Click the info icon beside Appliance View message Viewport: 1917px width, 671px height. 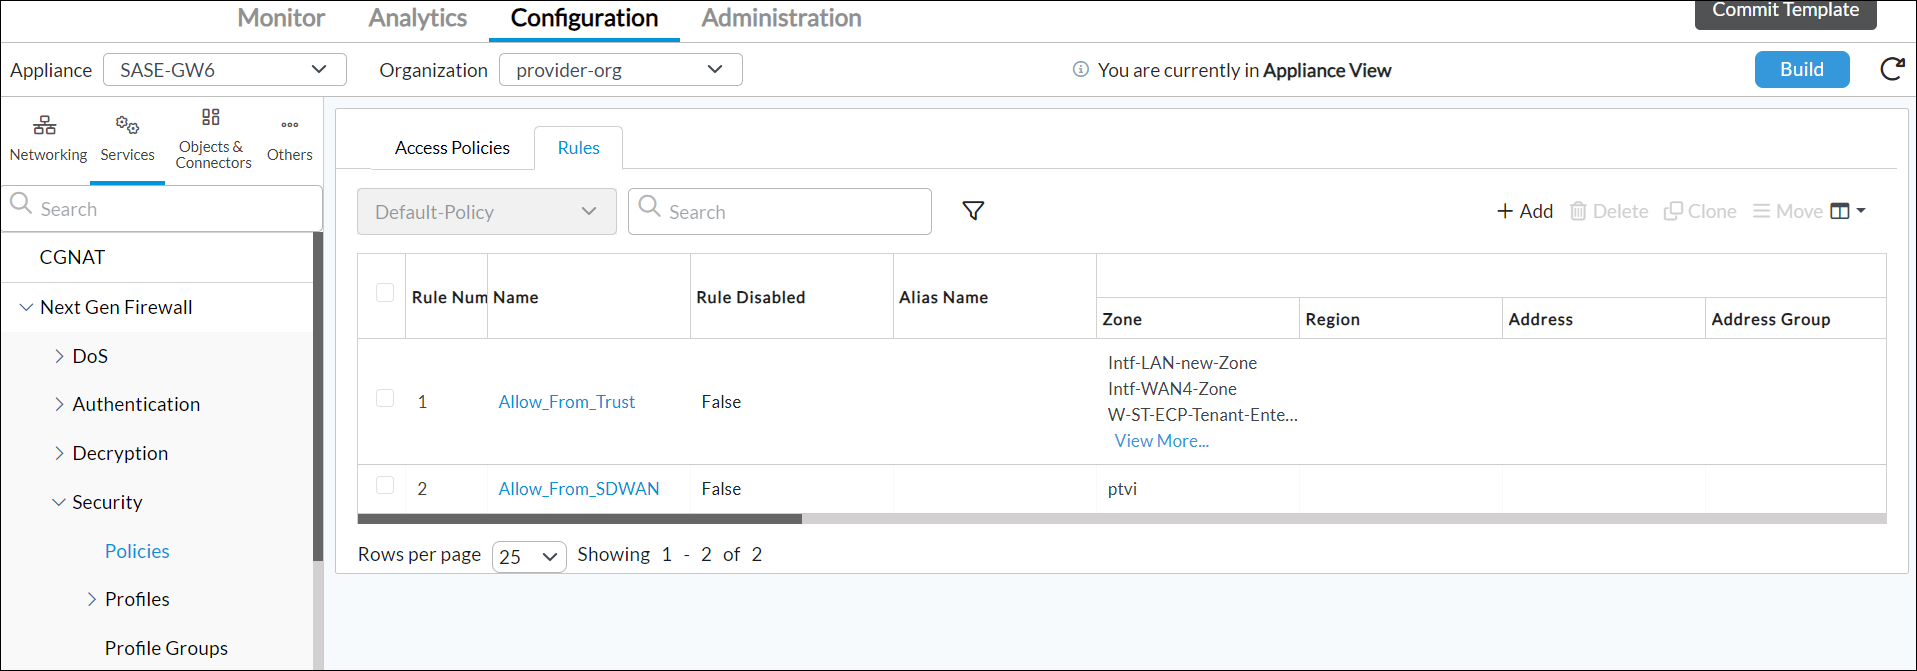tap(1080, 69)
